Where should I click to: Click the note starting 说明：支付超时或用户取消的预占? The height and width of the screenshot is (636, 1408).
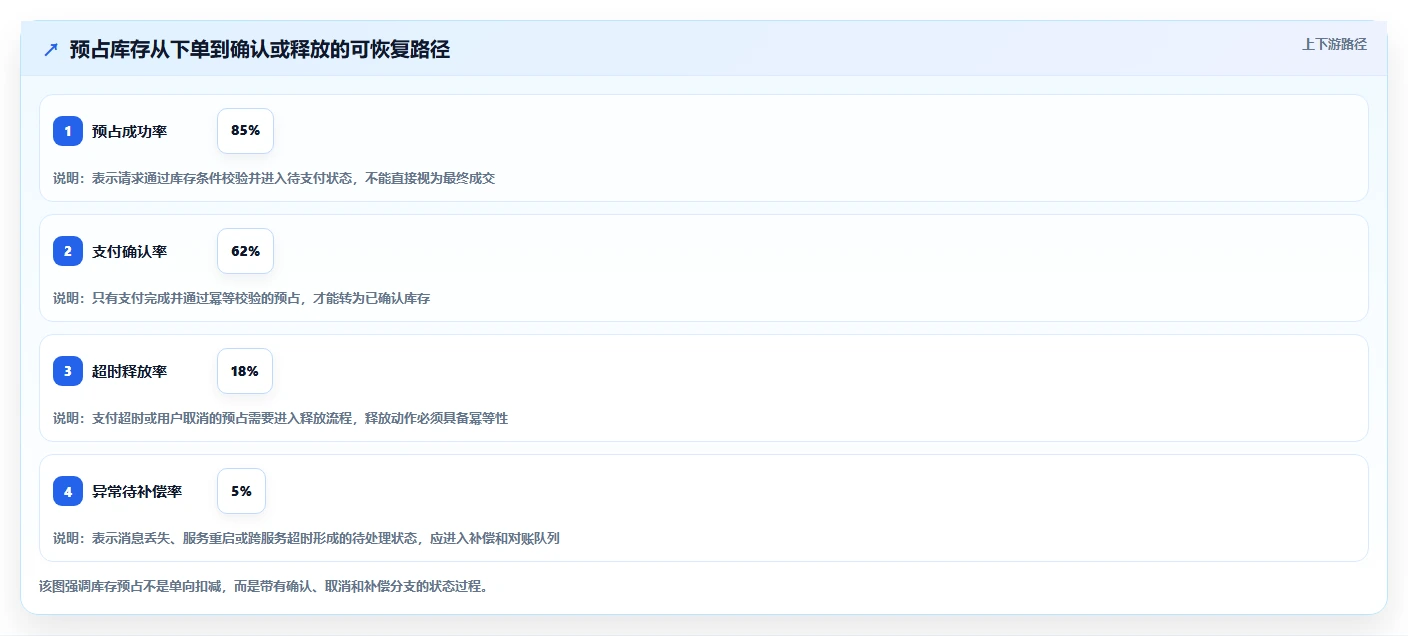coord(280,418)
